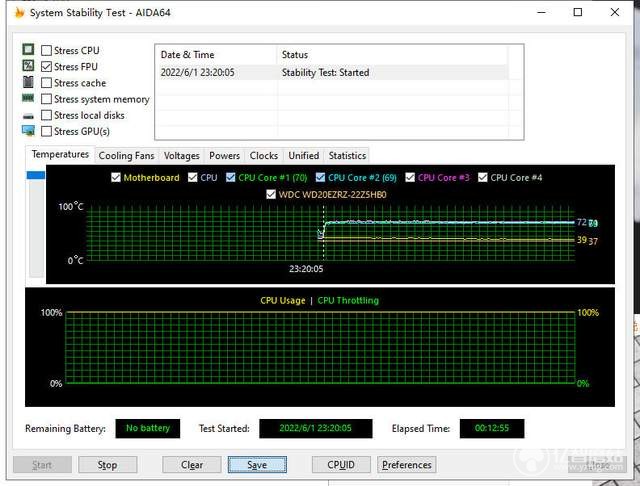Click the system memory RAM icon
Screen dimensions: 640x486
[x=28, y=98]
